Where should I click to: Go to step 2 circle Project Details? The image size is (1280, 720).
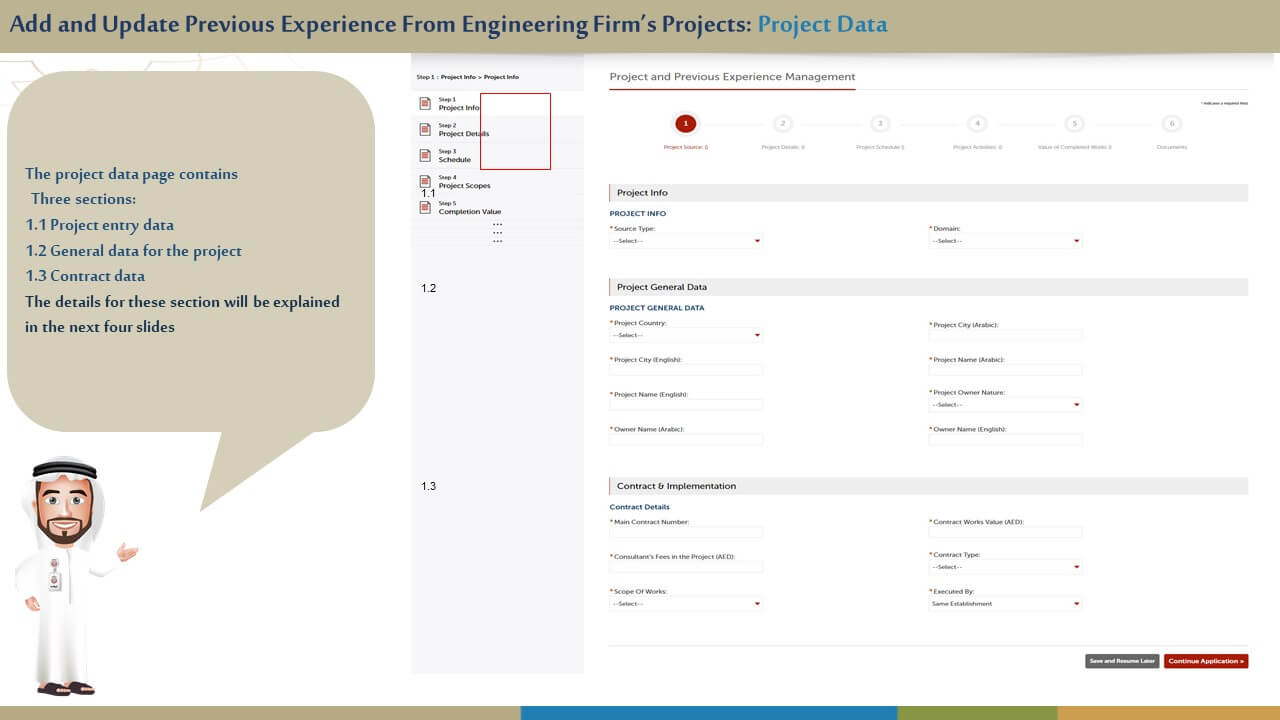[783, 124]
